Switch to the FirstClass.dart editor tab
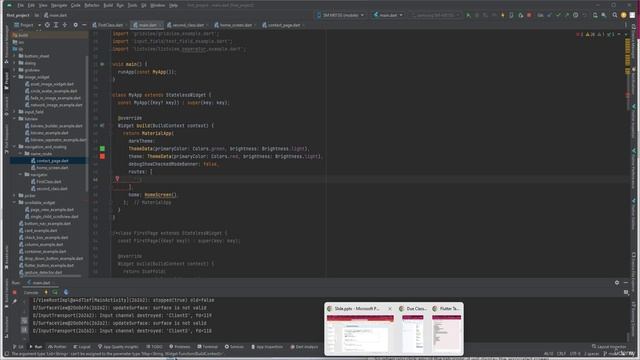Image resolution: width=640 pixels, height=360 pixels. tap(108, 25)
